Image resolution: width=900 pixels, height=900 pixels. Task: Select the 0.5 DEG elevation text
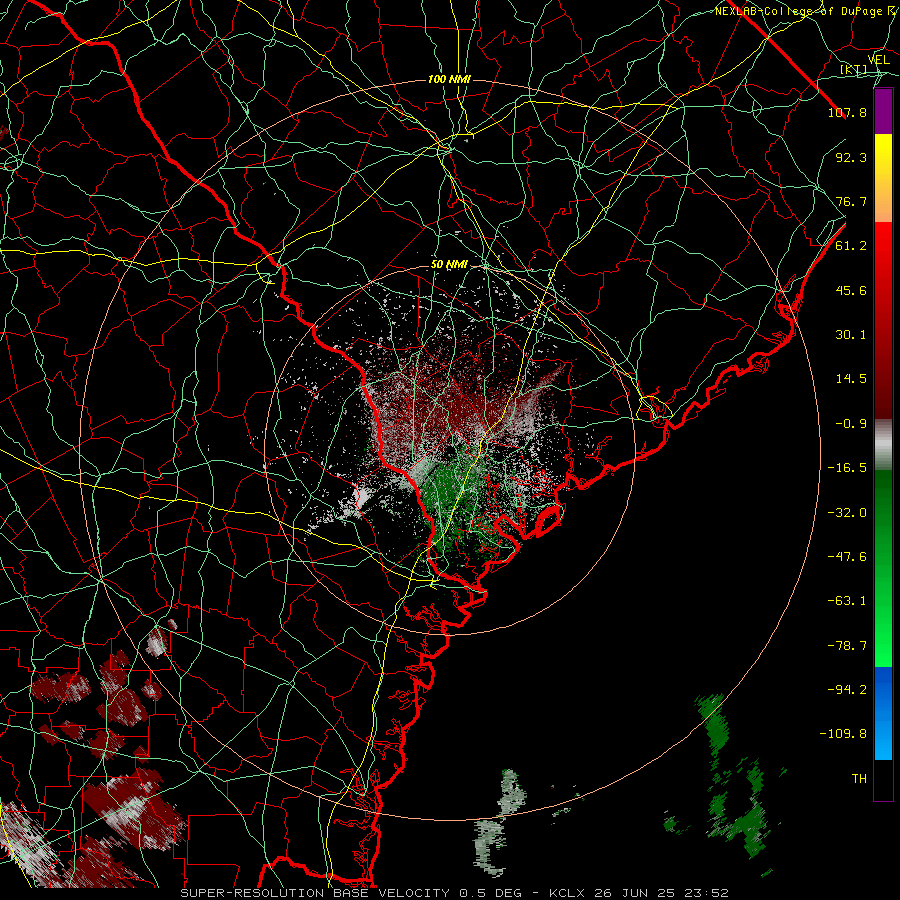(x=490, y=893)
